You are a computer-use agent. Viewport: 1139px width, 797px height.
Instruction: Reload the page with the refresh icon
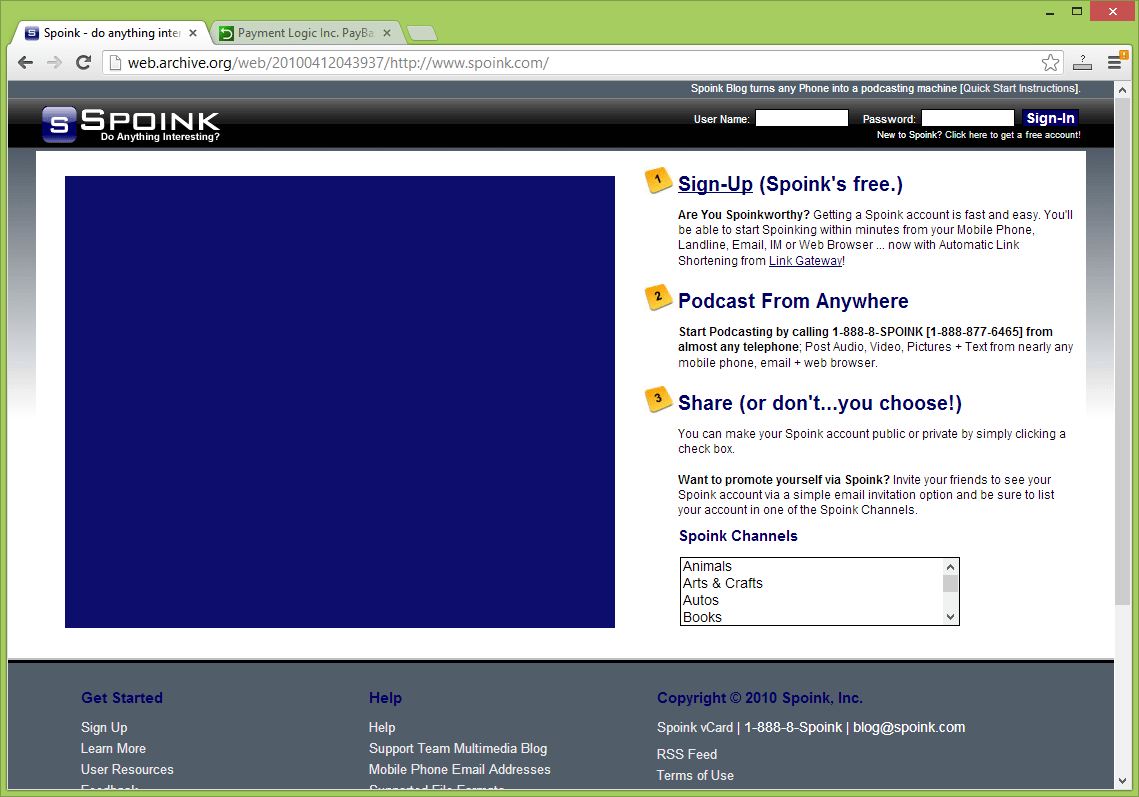tap(84, 62)
